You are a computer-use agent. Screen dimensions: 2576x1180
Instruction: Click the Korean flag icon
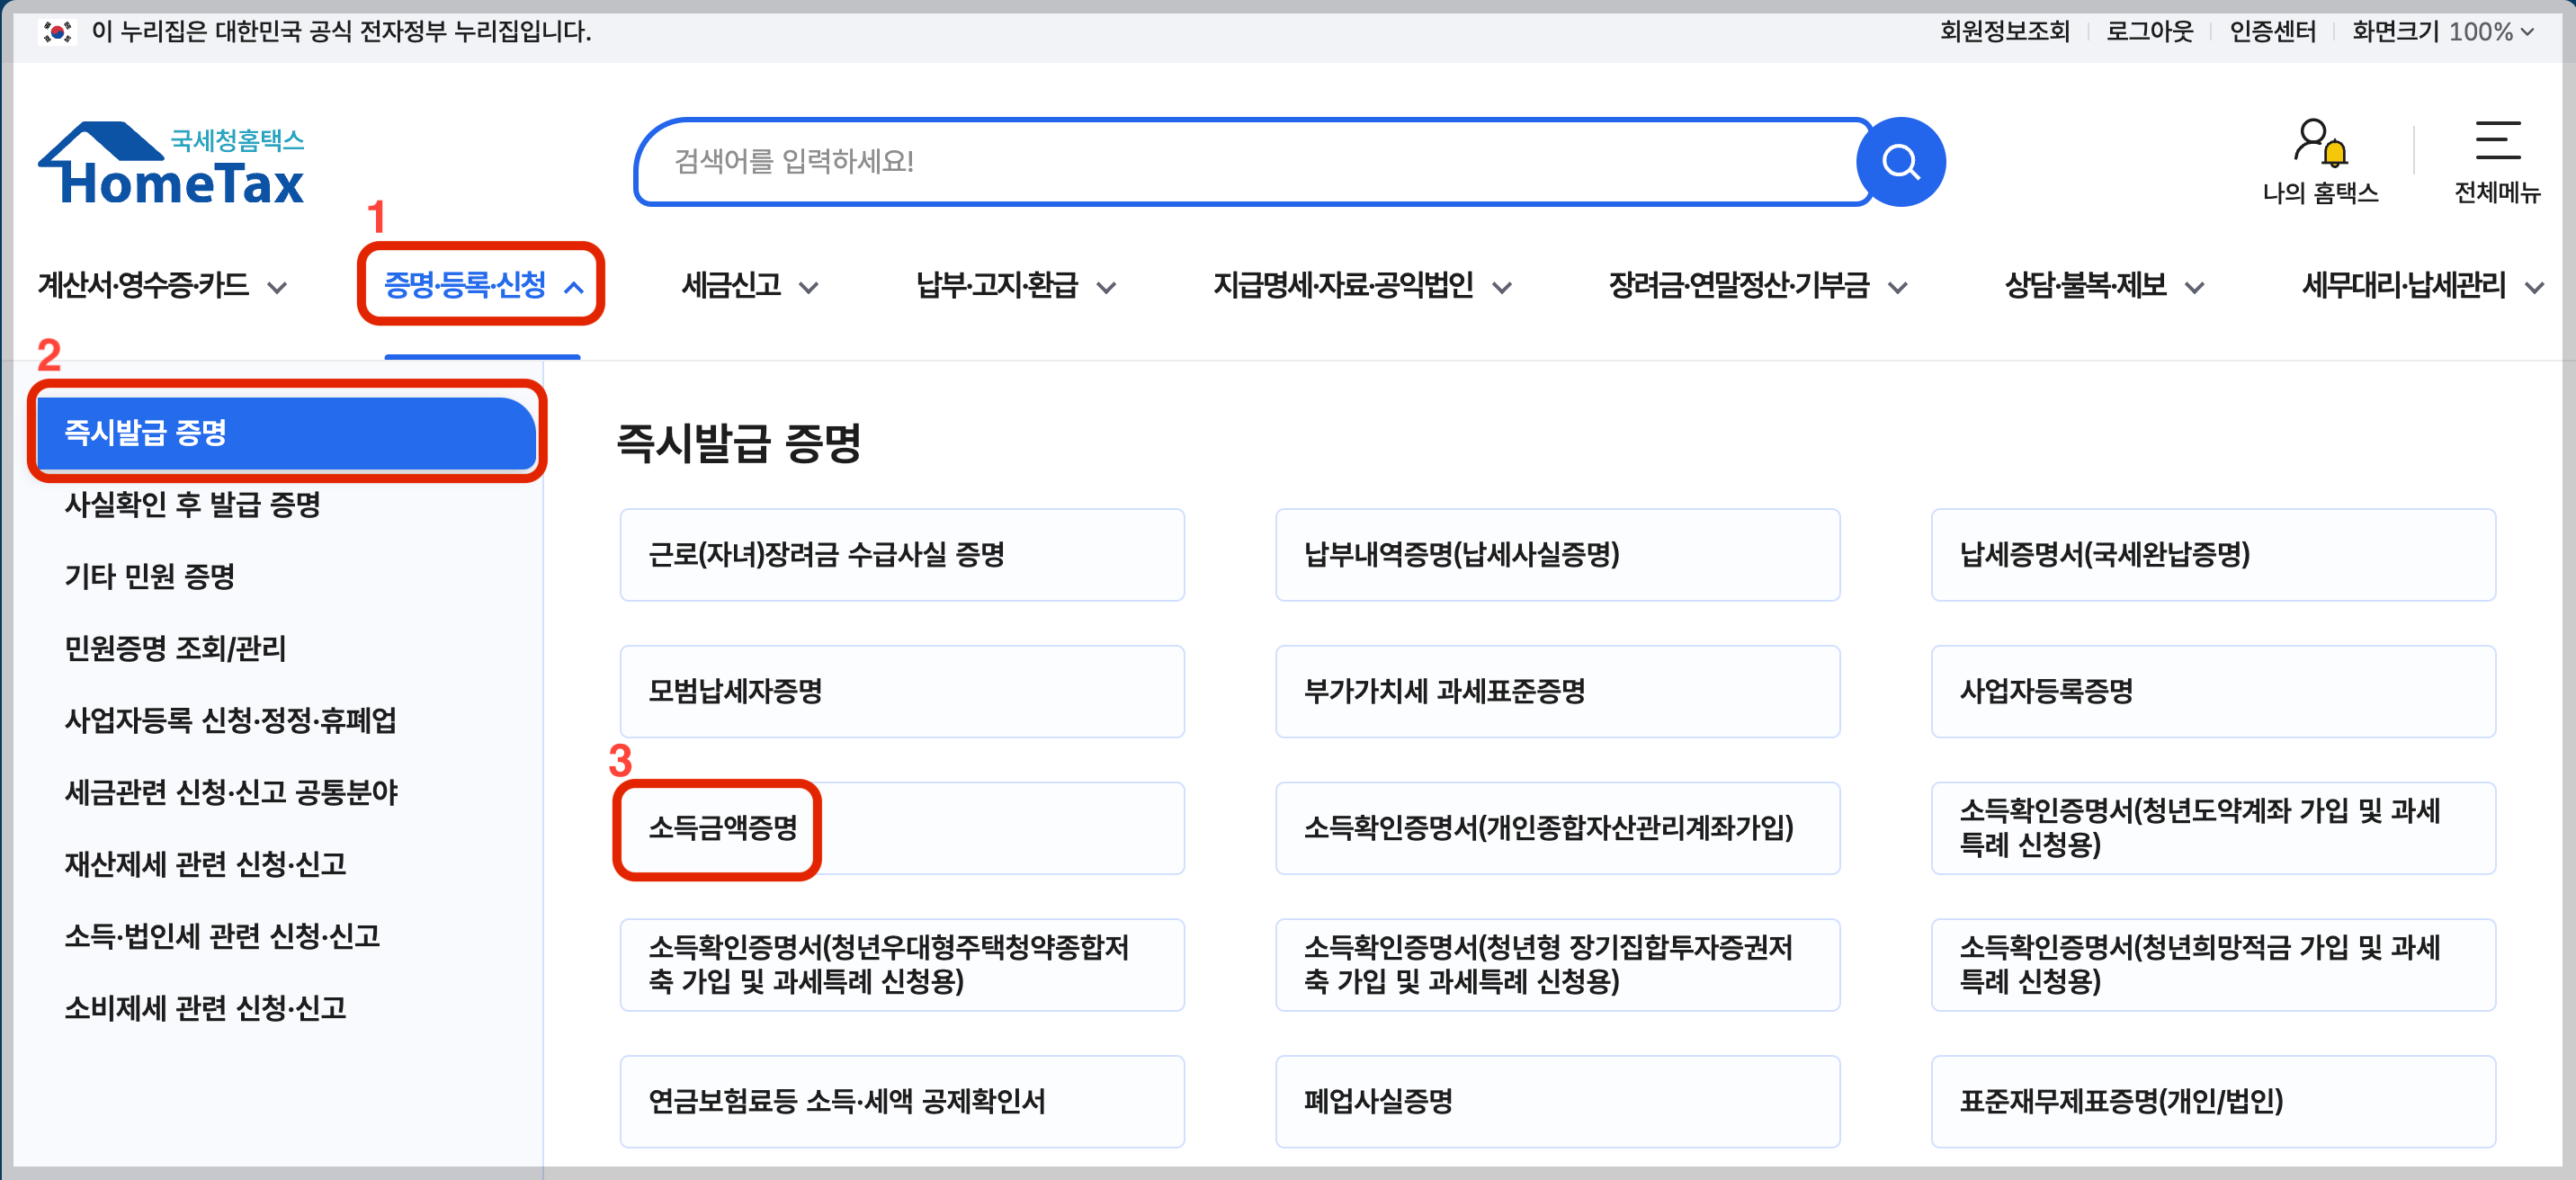click(x=57, y=32)
